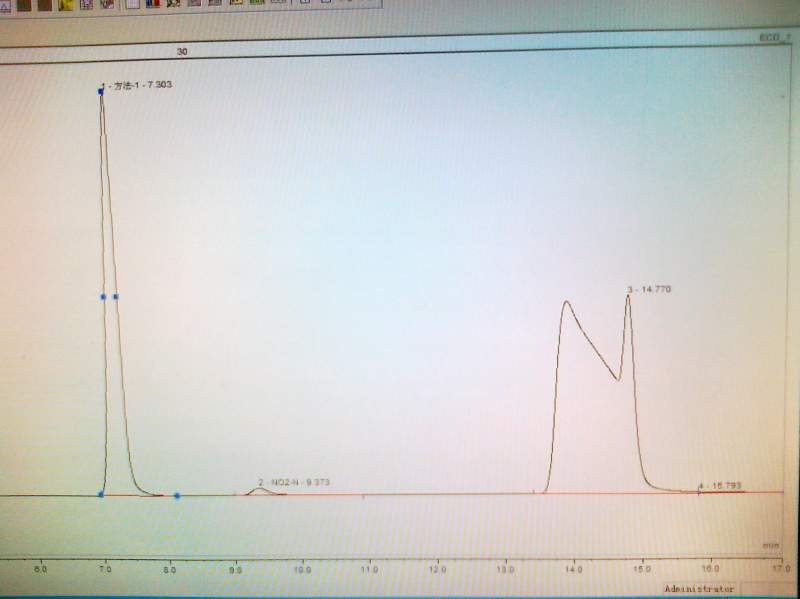Select baseline start handle under peak 1

[101, 494]
